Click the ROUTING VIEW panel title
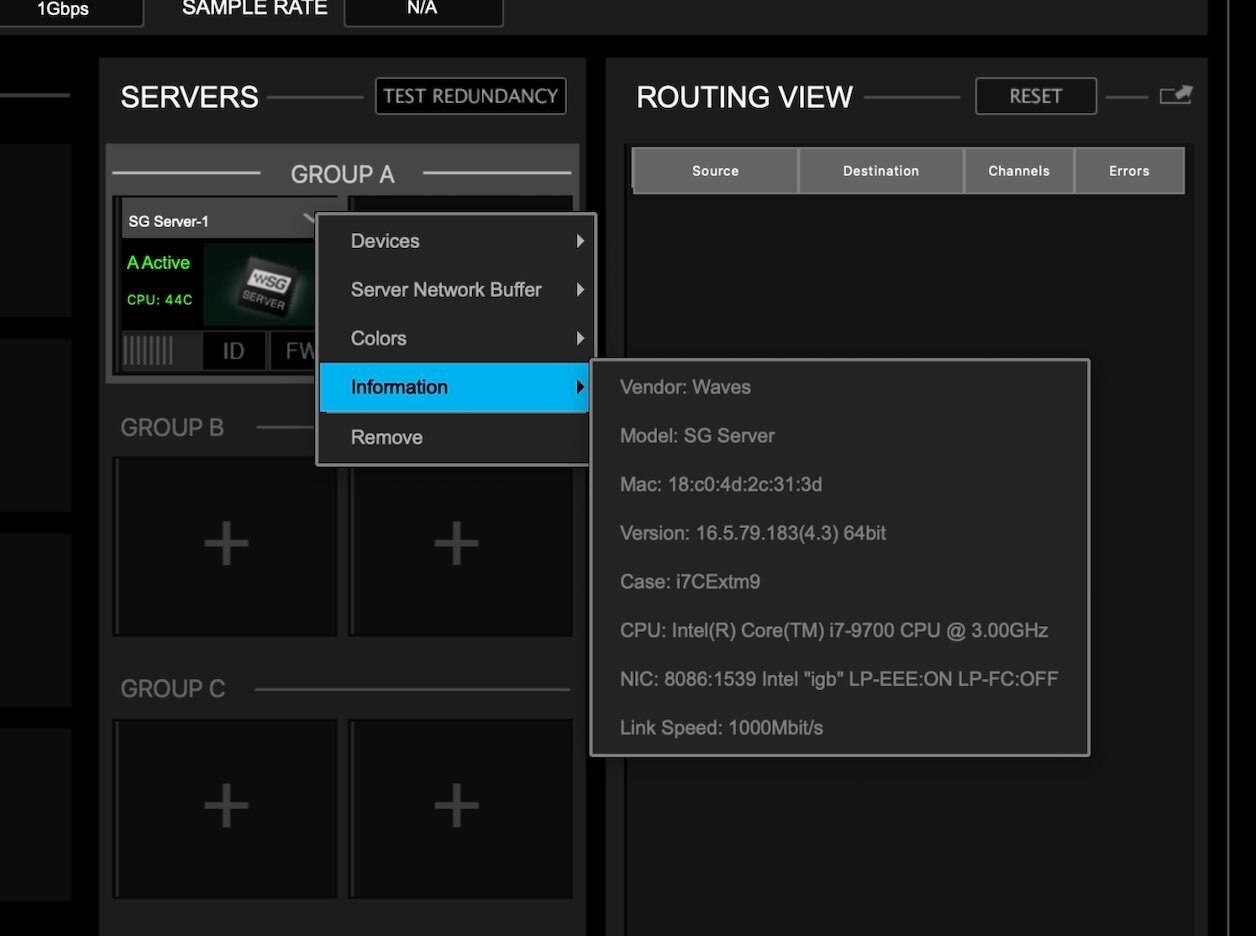The width and height of the screenshot is (1256, 936). [x=745, y=97]
